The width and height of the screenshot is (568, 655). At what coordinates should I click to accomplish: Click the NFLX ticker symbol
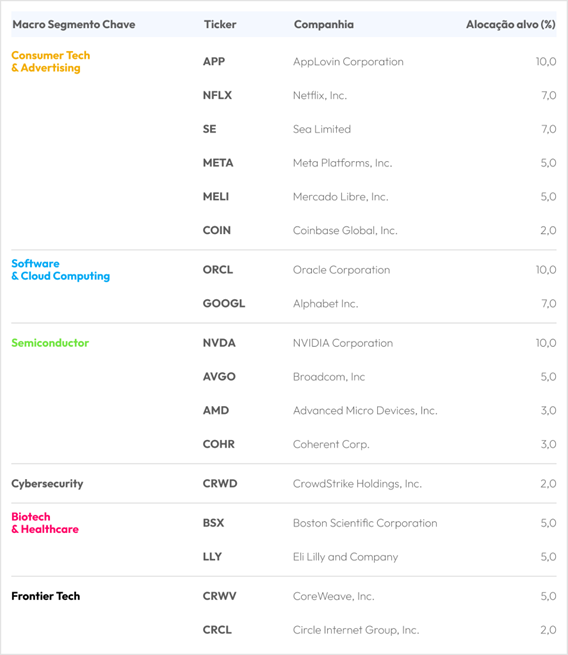[x=217, y=95]
